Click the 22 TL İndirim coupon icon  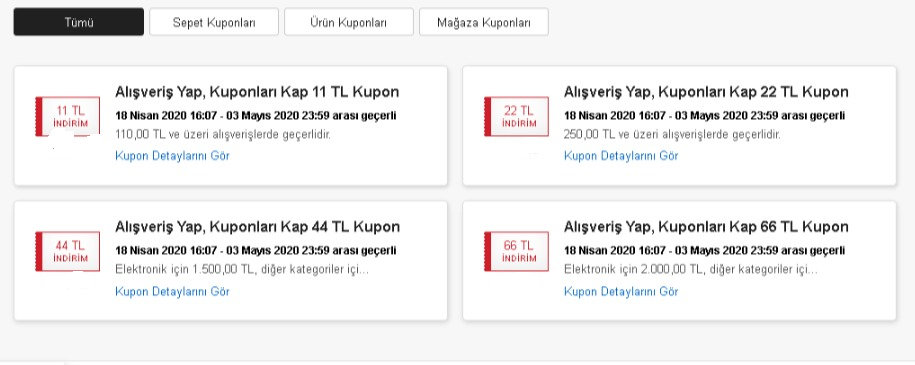click(x=516, y=117)
